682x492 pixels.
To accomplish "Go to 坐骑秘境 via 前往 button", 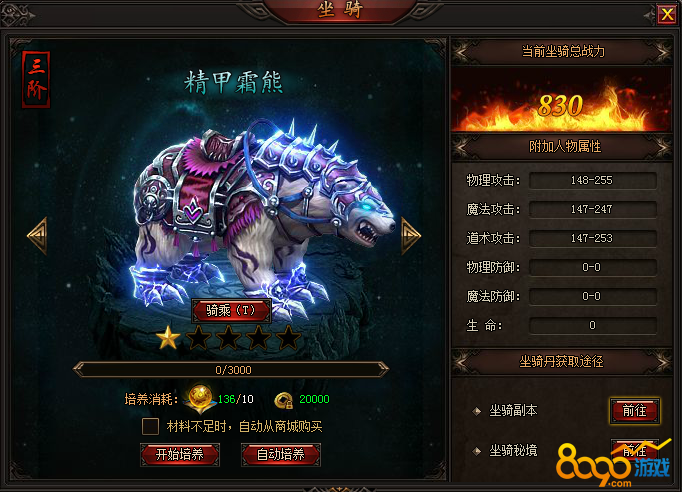I will [635, 451].
